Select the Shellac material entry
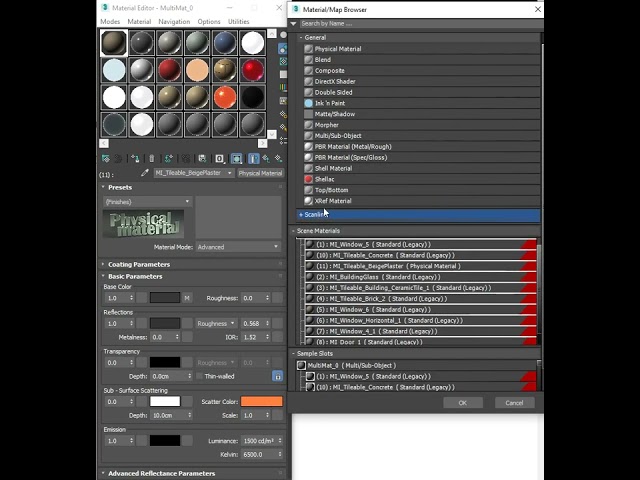Image resolution: width=640 pixels, height=480 pixels. [422, 179]
